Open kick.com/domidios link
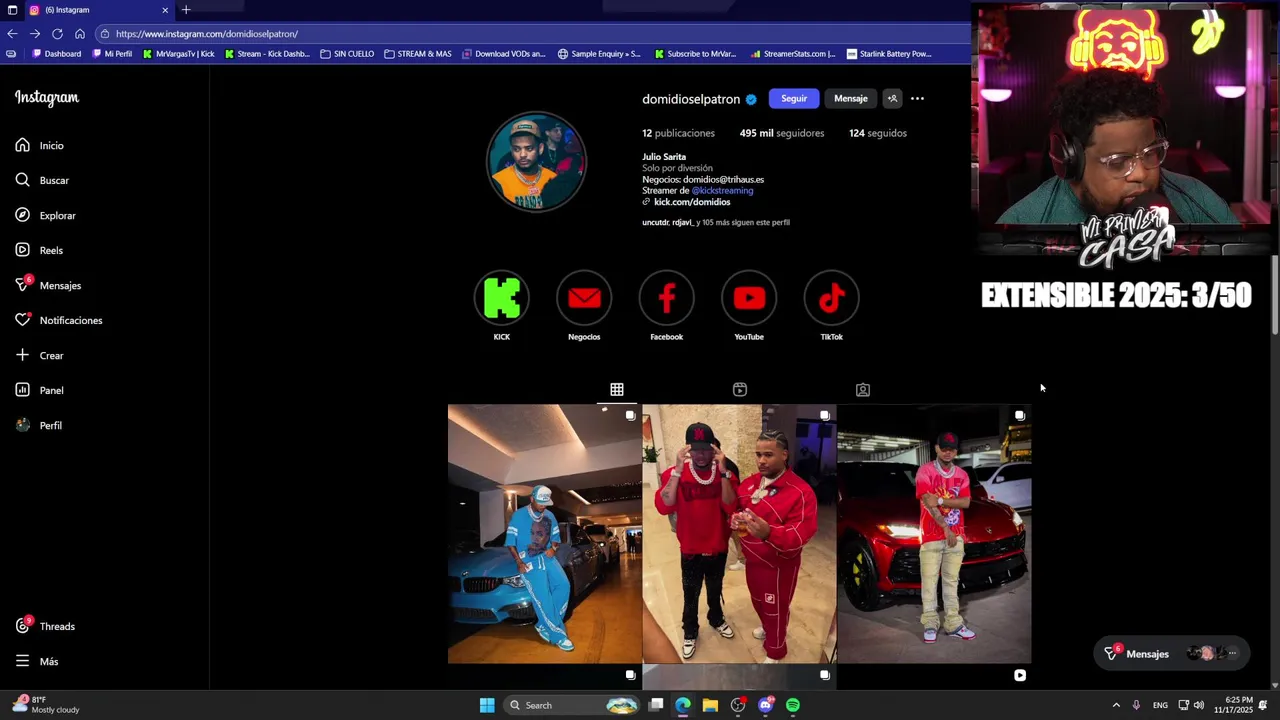 tap(692, 202)
